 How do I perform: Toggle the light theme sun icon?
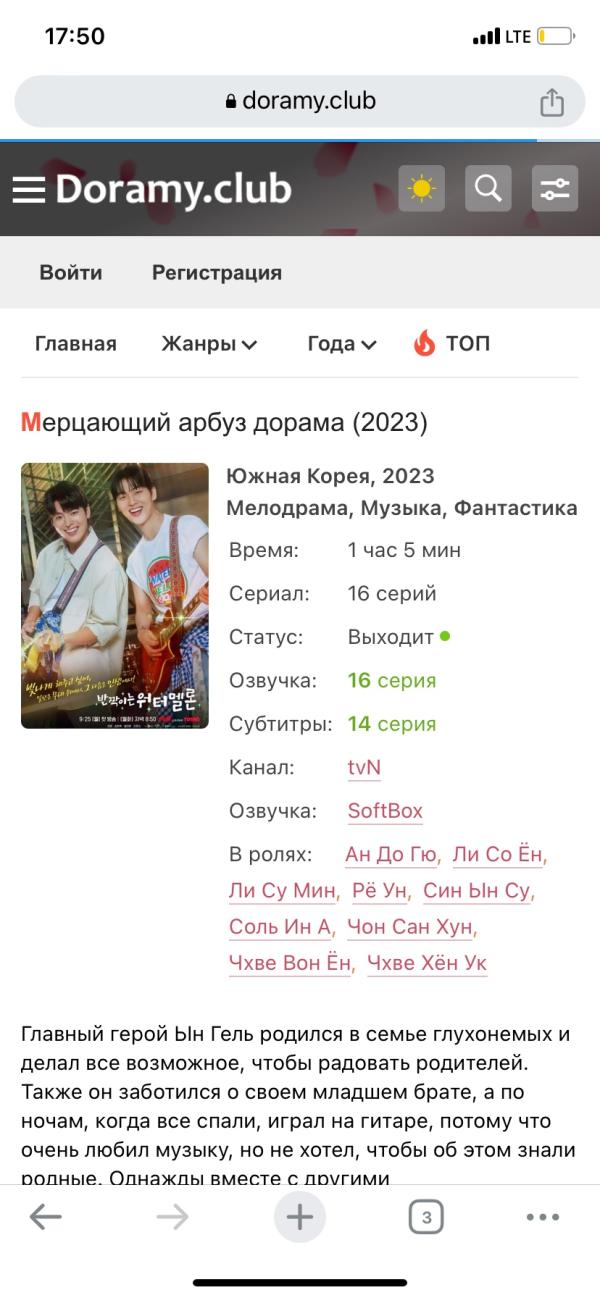click(421, 188)
